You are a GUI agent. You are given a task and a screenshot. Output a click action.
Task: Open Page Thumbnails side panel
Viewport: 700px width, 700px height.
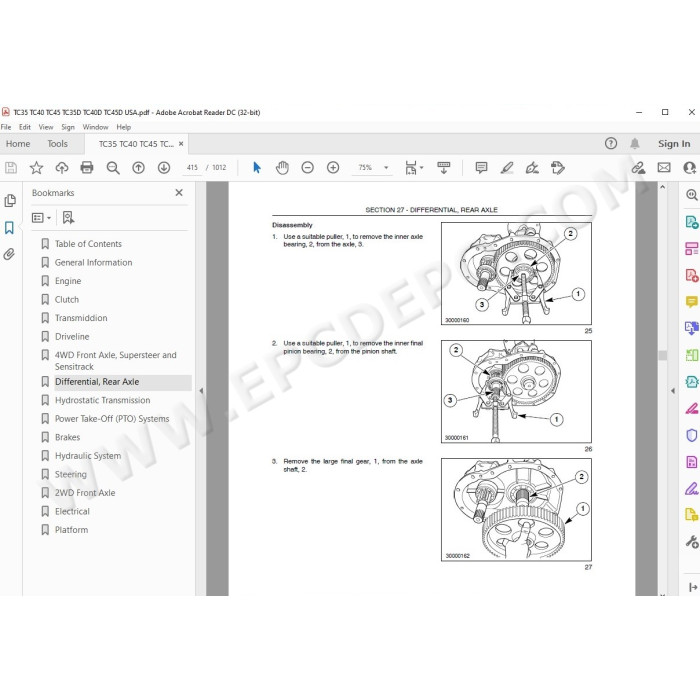tap(10, 201)
